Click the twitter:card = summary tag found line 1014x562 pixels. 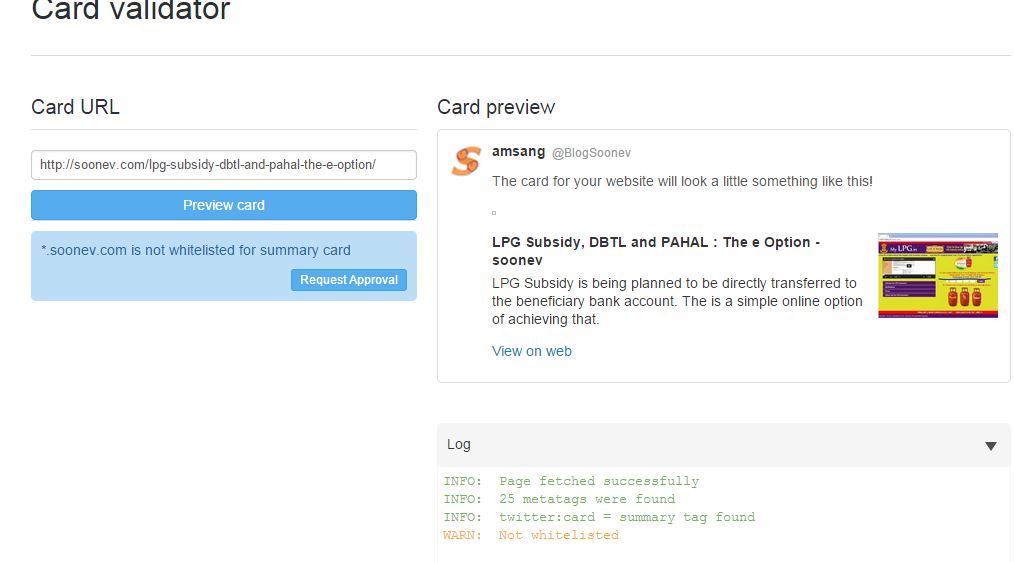coord(599,517)
